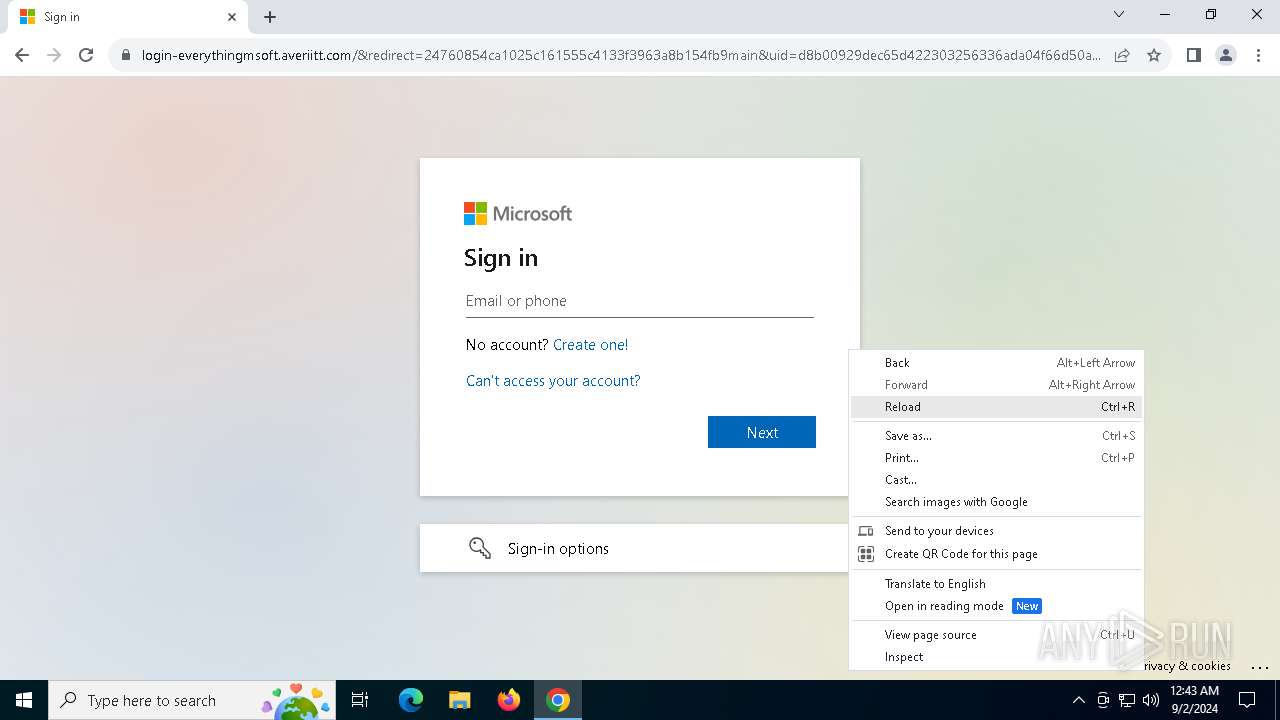Click Chrome icon on taskbar
Screen dimensions: 1280x720
pyautogui.click(x=558, y=700)
